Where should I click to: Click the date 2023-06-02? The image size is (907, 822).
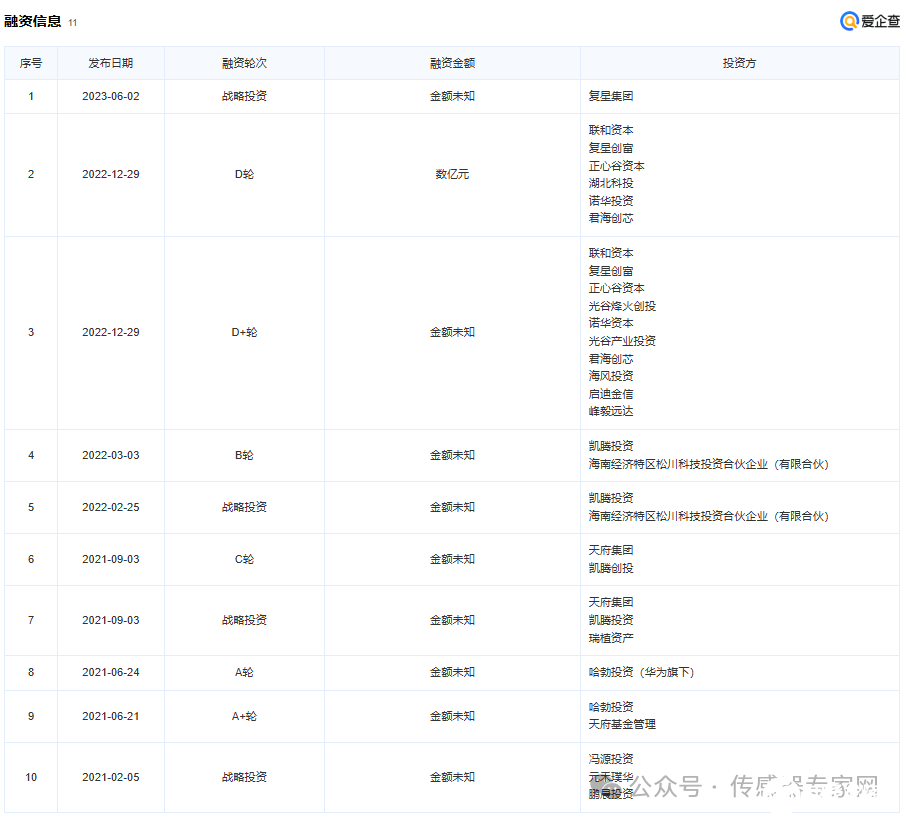(110, 96)
